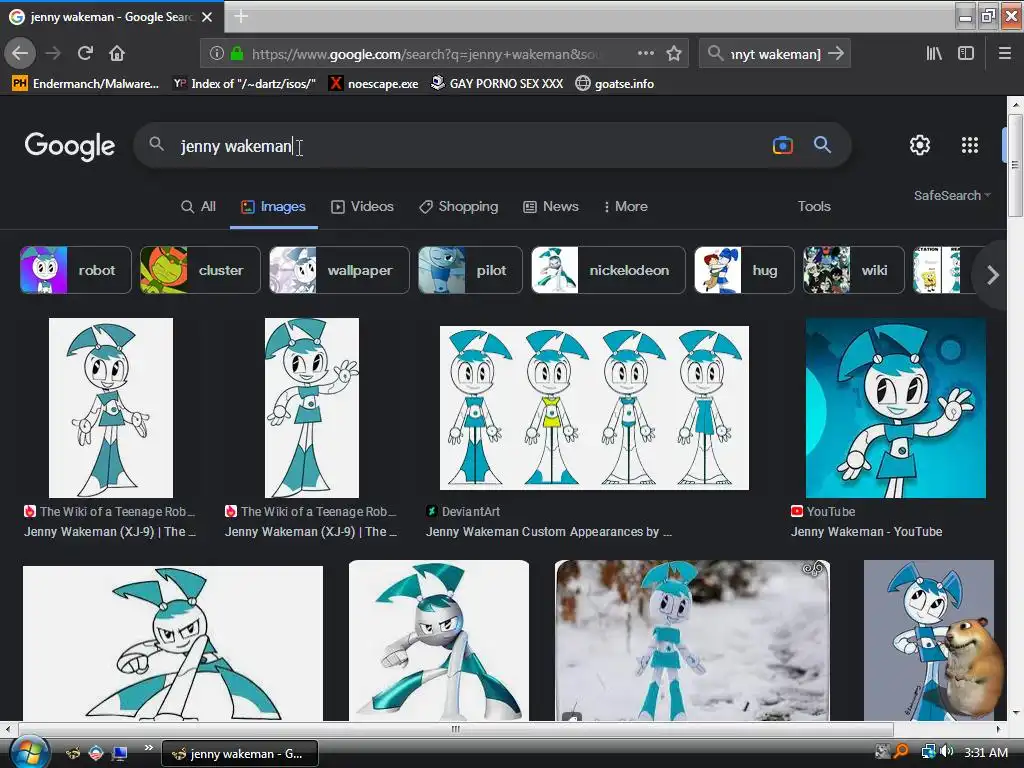Open Google quick settings gear
Image resolution: width=1024 pixels, height=768 pixels.
pos(920,145)
